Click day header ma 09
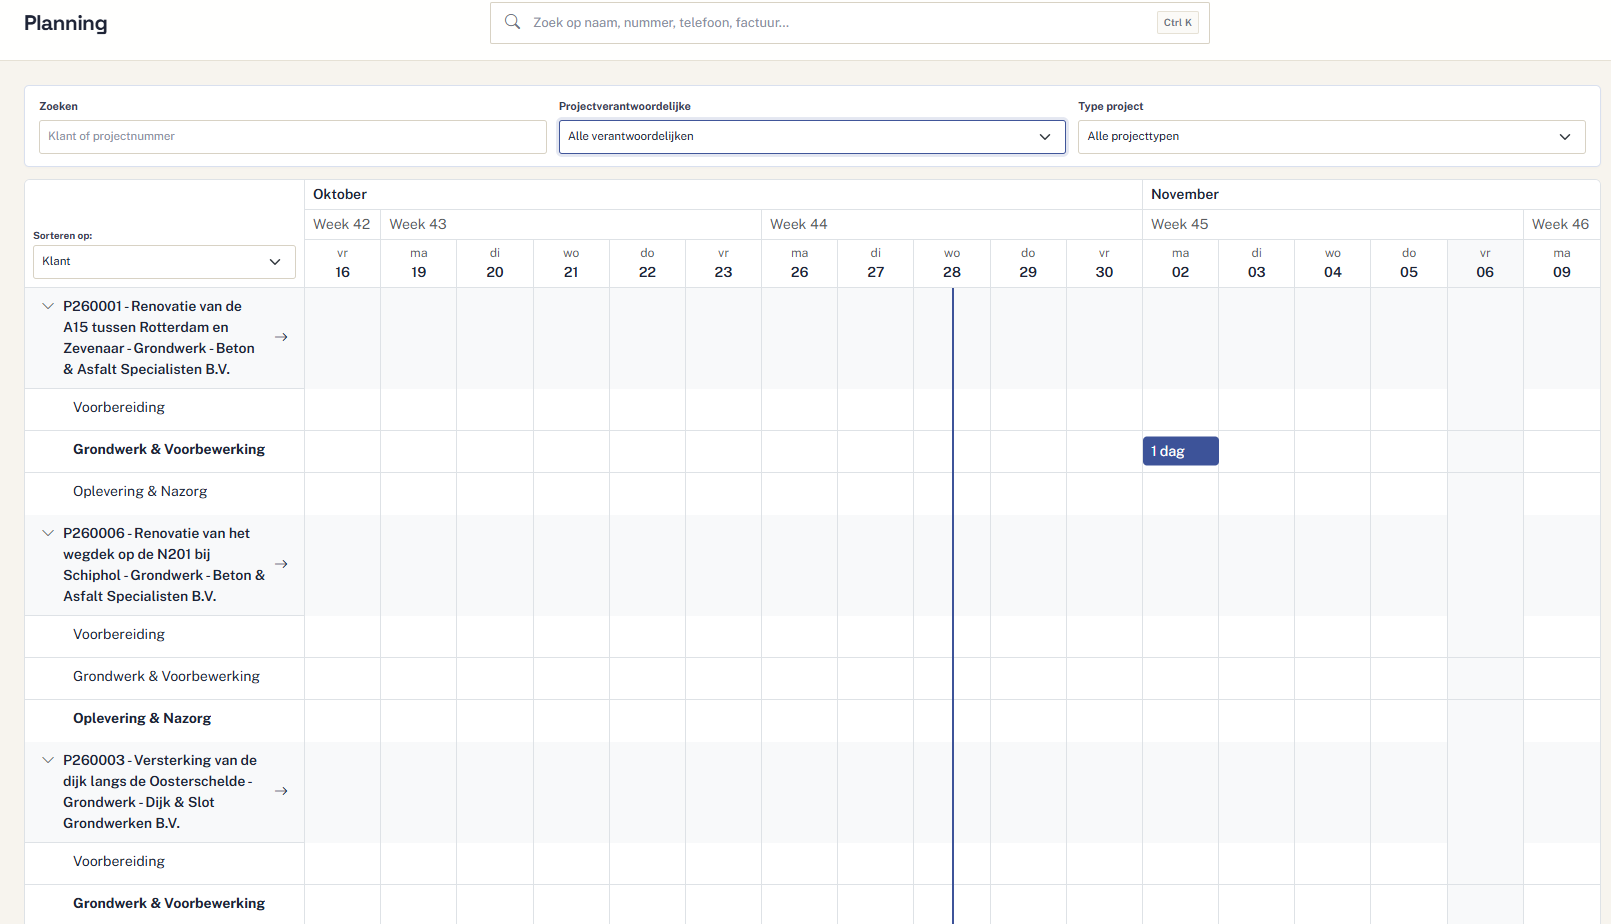Screen dimensions: 1611x924 pyautogui.click(x=1562, y=264)
